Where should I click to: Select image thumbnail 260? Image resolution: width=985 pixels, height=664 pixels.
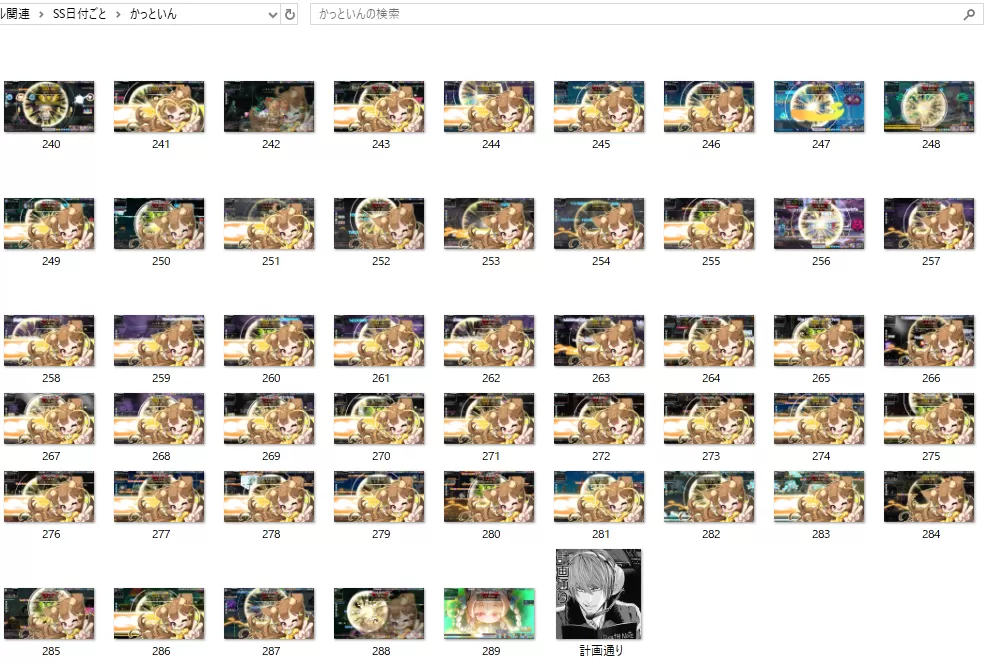coord(269,340)
